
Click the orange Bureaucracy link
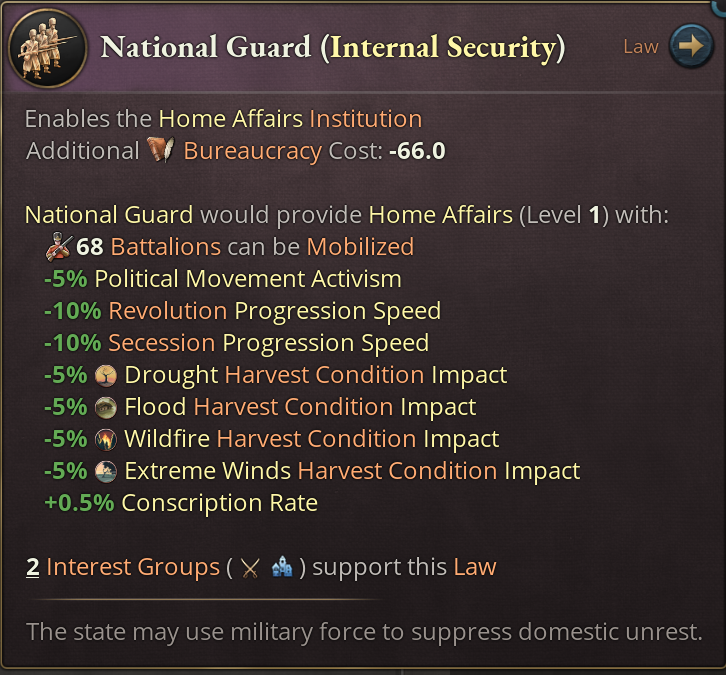pos(252,151)
